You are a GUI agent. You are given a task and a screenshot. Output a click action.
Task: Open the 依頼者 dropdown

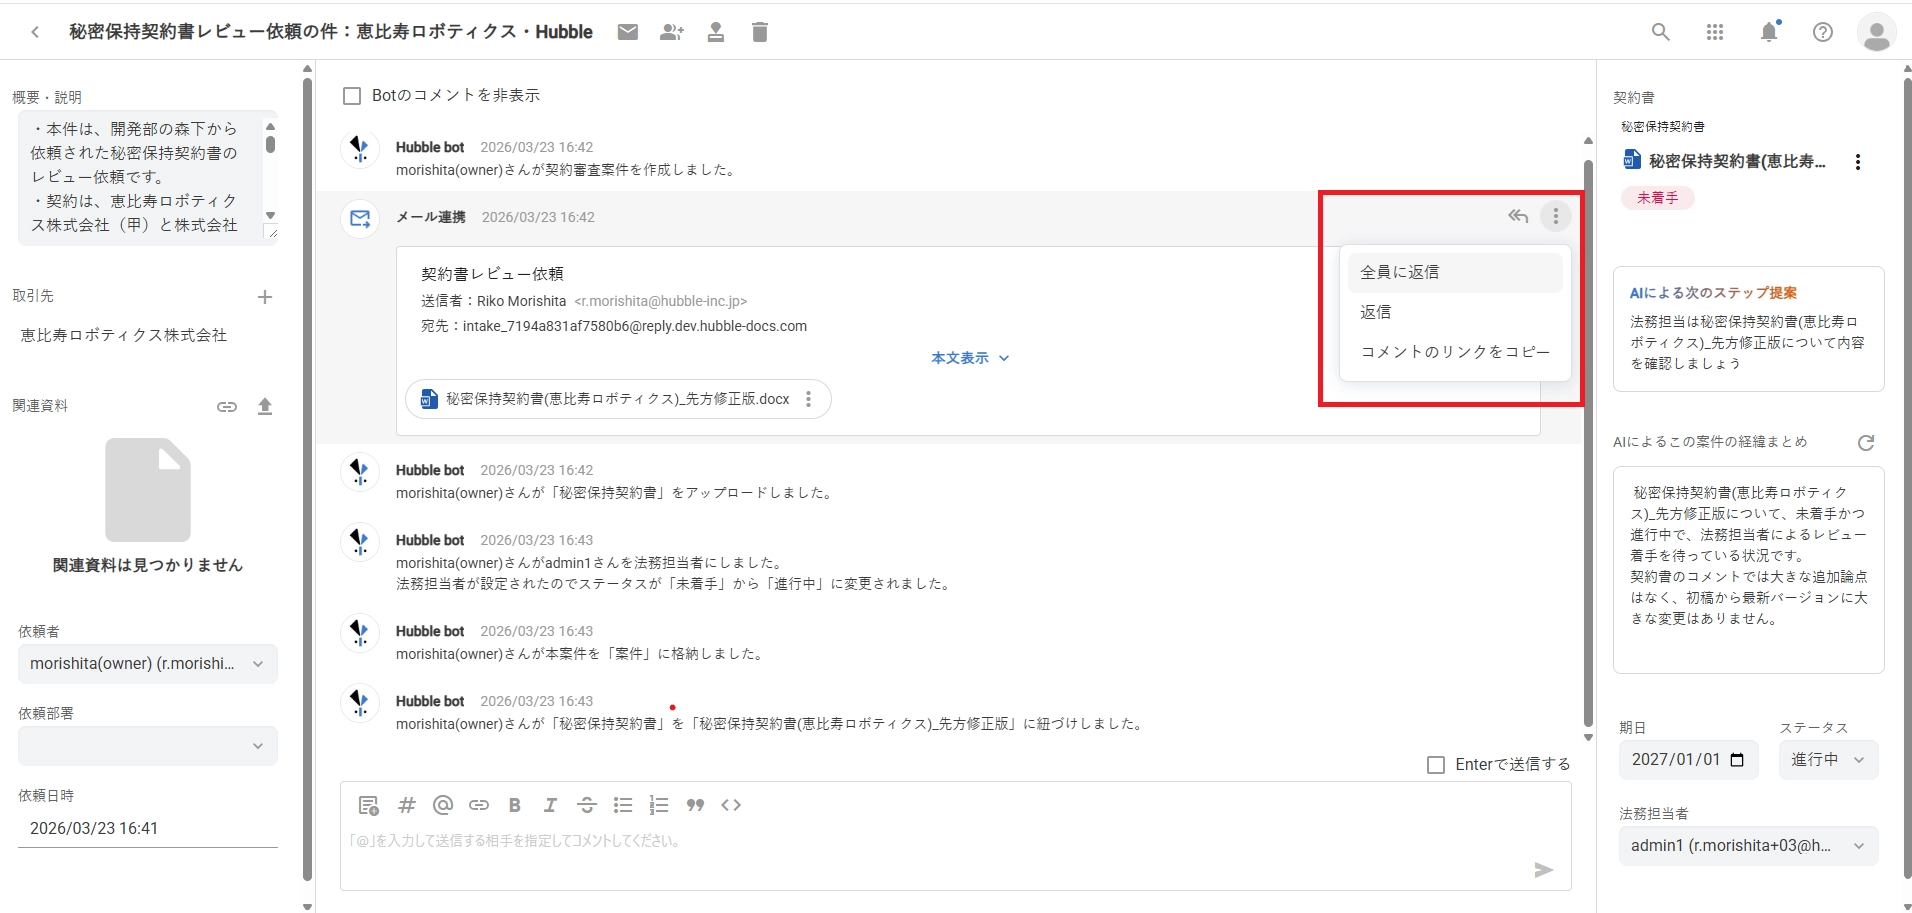tap(147, 664)
